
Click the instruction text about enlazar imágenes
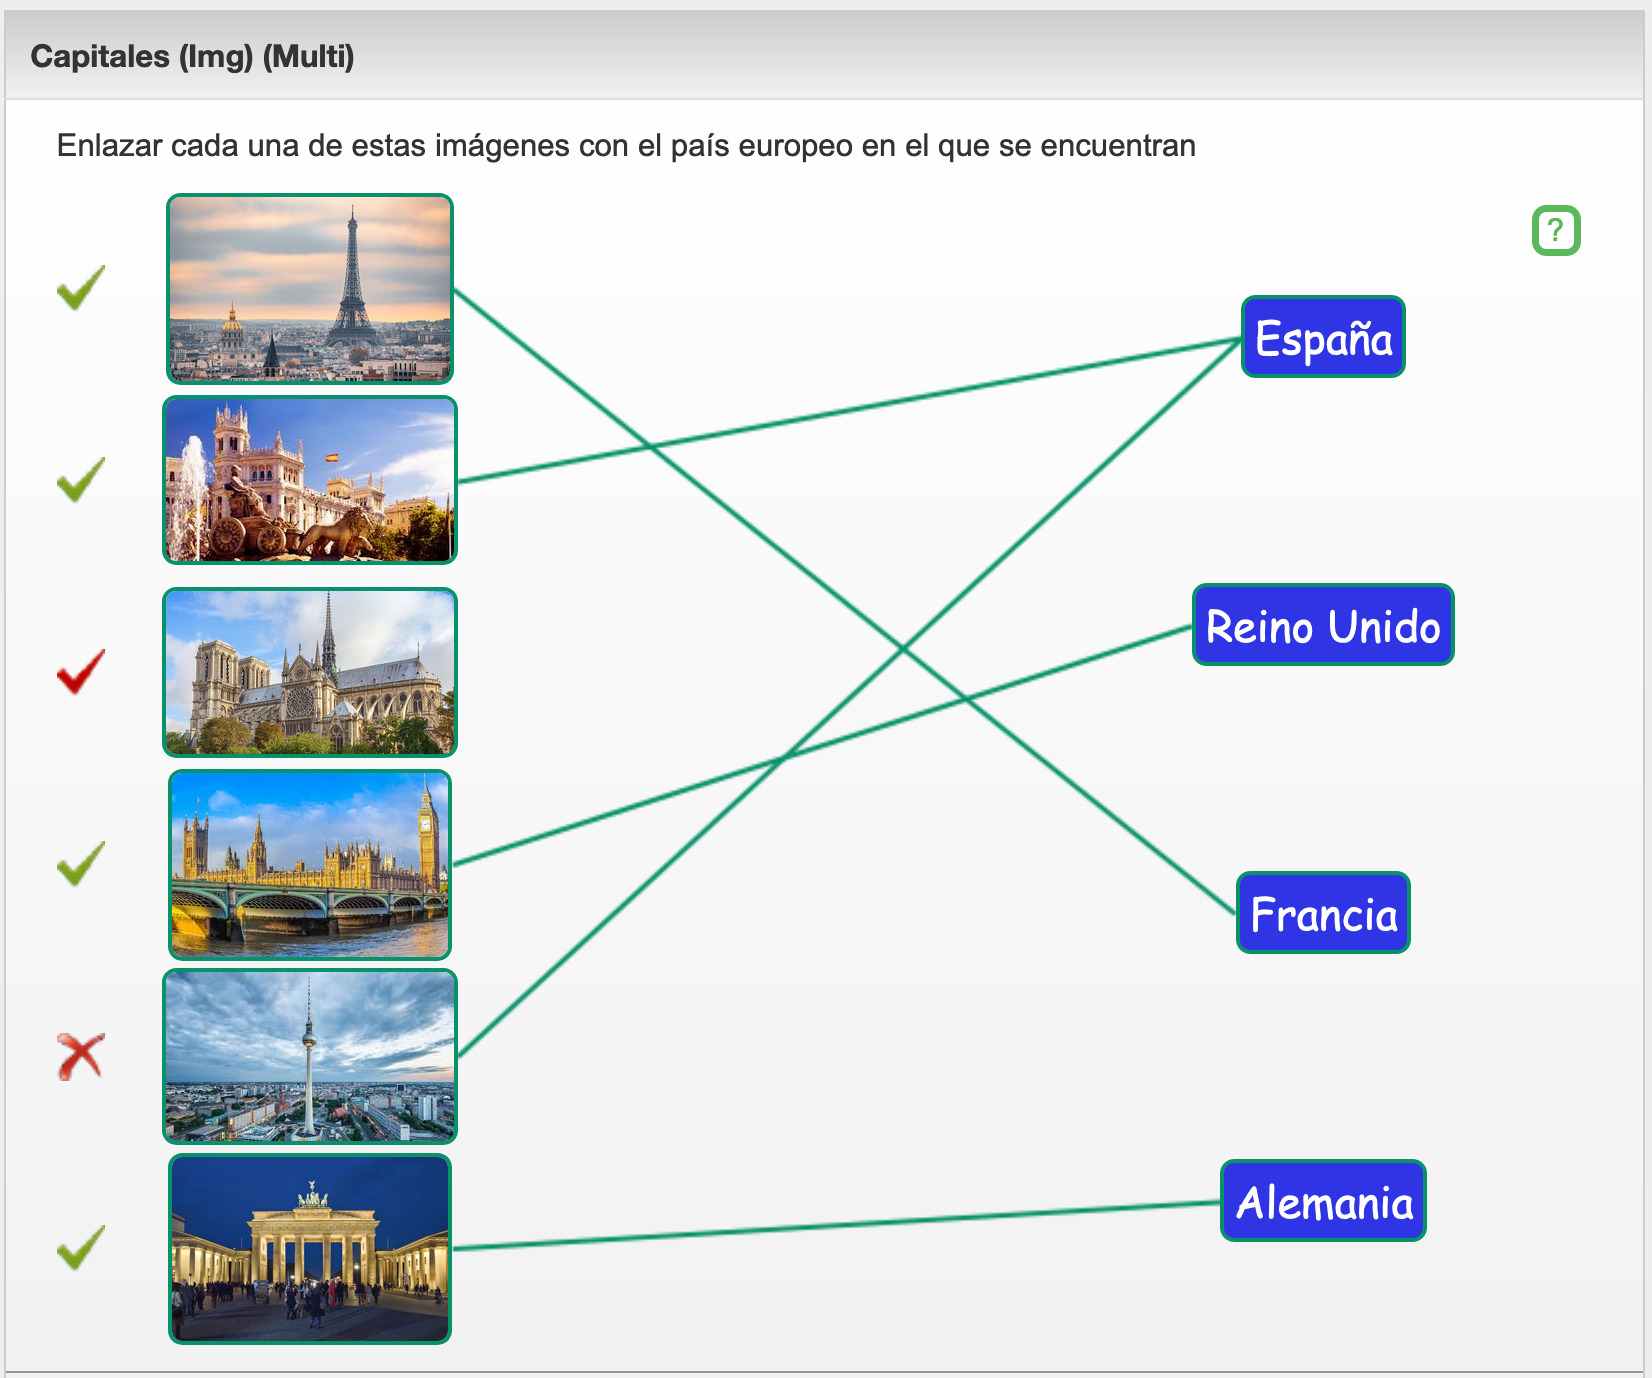626,146
